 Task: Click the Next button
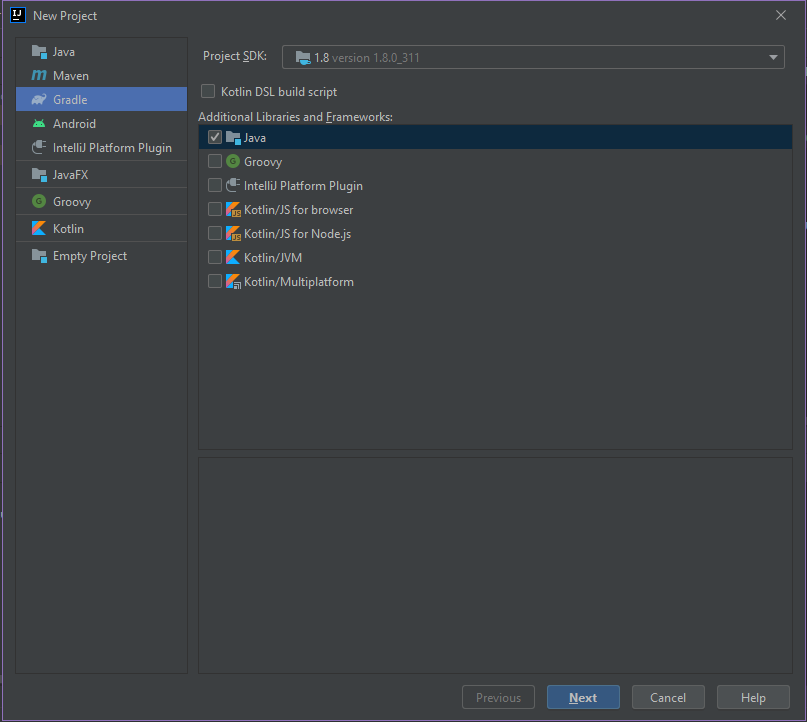[x=583, y=697]
